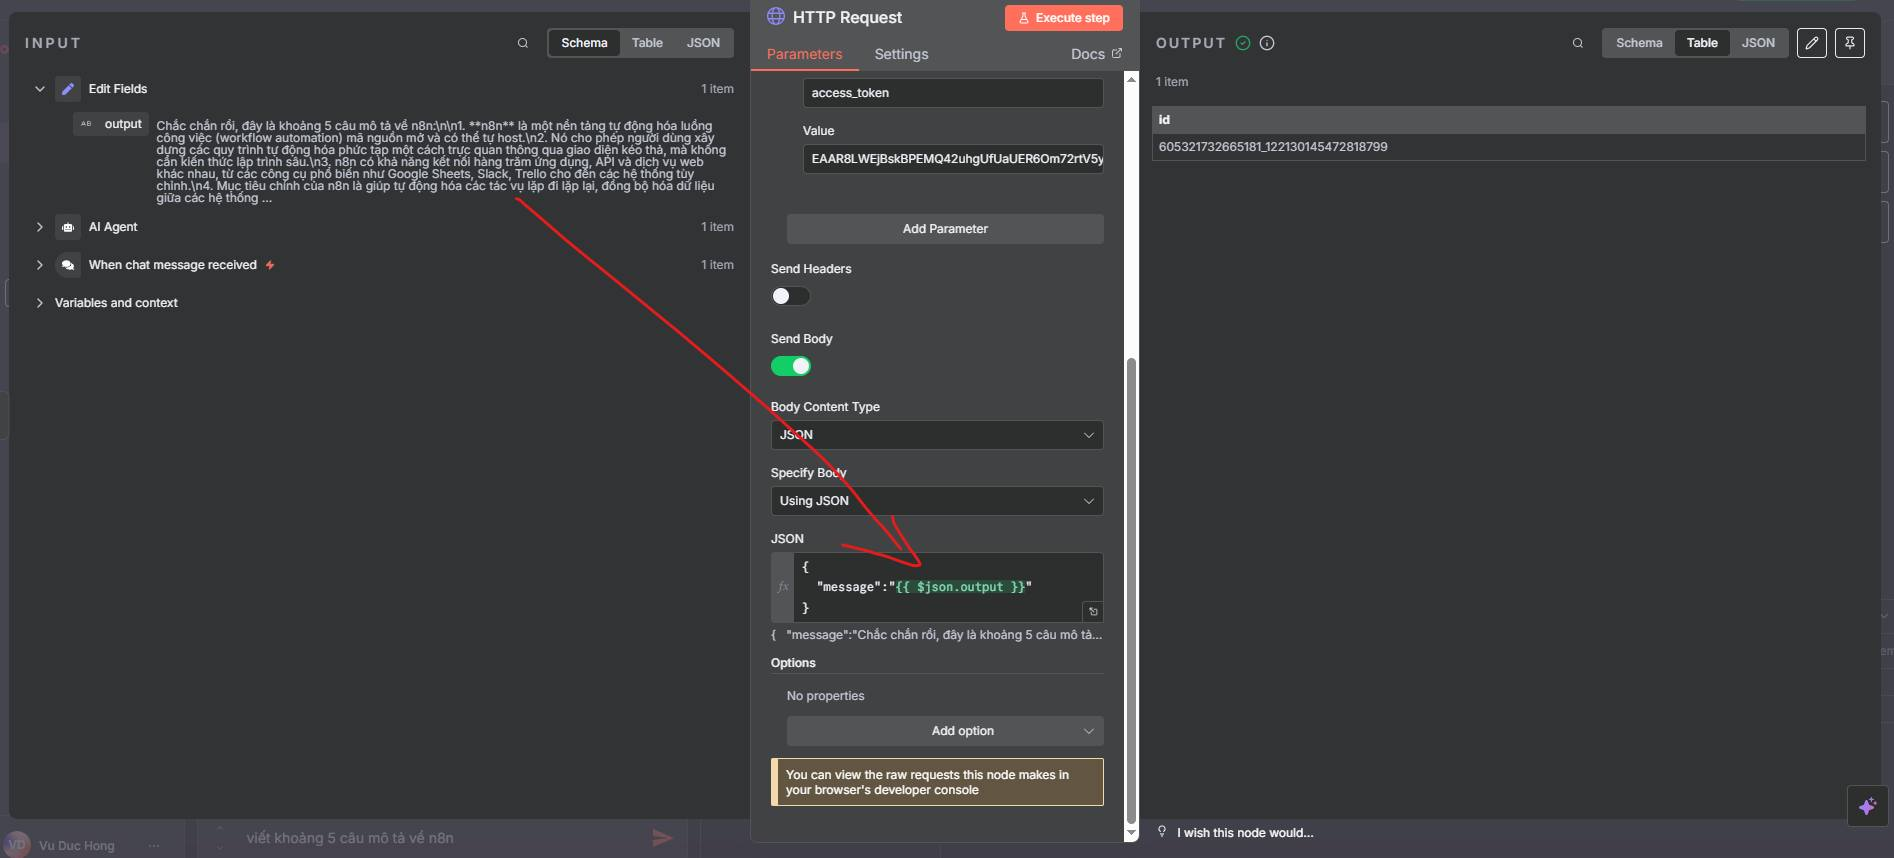Click the AI Agent robot icon
This screenshot has height=858, width=1894.
[x=68, y=227]
